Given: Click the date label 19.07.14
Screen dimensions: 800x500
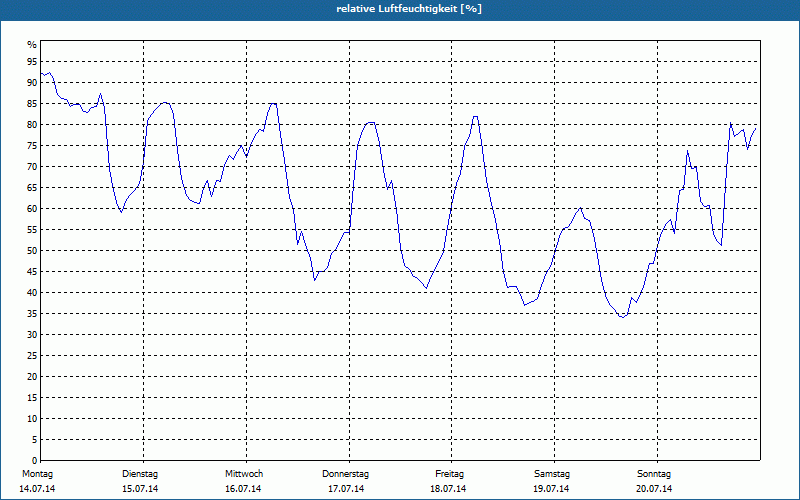Looking at the screenshot, I should pyautogui.click(x=551, y=489).
